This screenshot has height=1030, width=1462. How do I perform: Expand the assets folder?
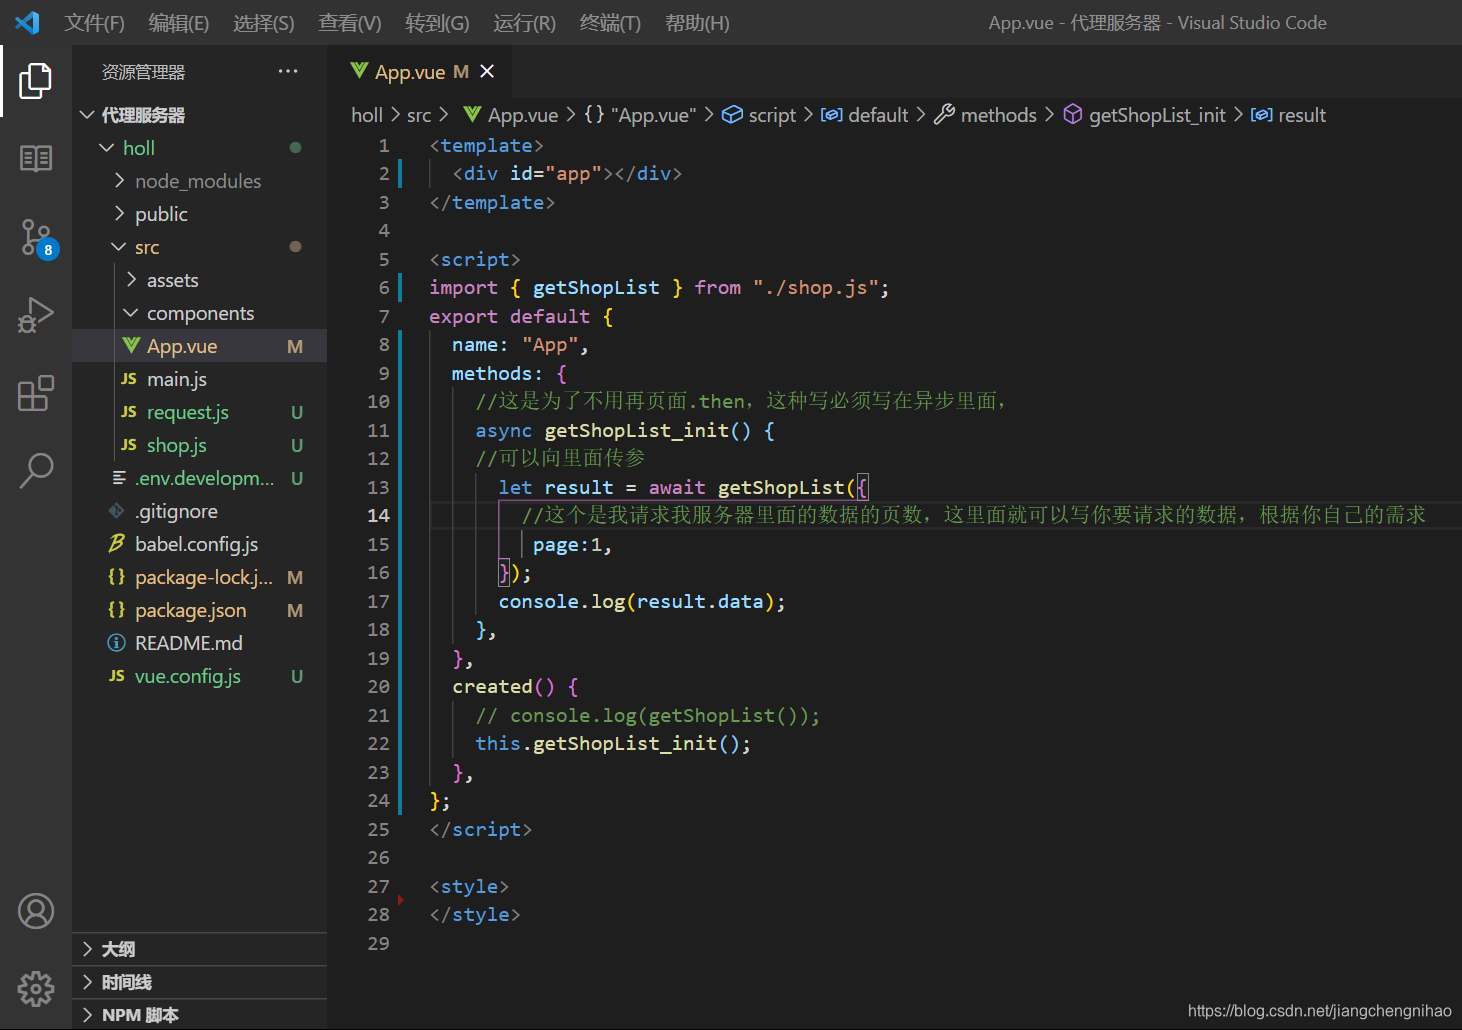click(x=131, y=280)
